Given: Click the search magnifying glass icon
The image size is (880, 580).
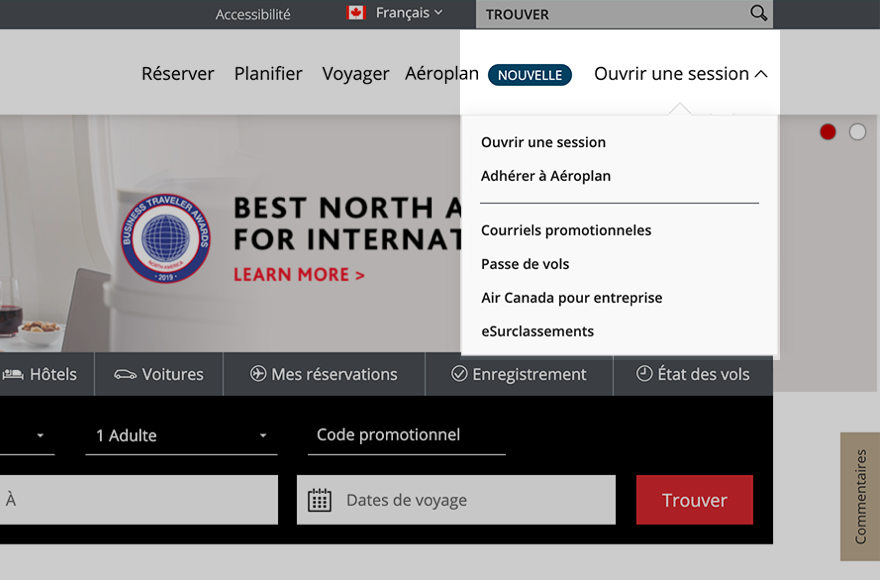Looking at the screenshot, I should [x=759, y=14].
